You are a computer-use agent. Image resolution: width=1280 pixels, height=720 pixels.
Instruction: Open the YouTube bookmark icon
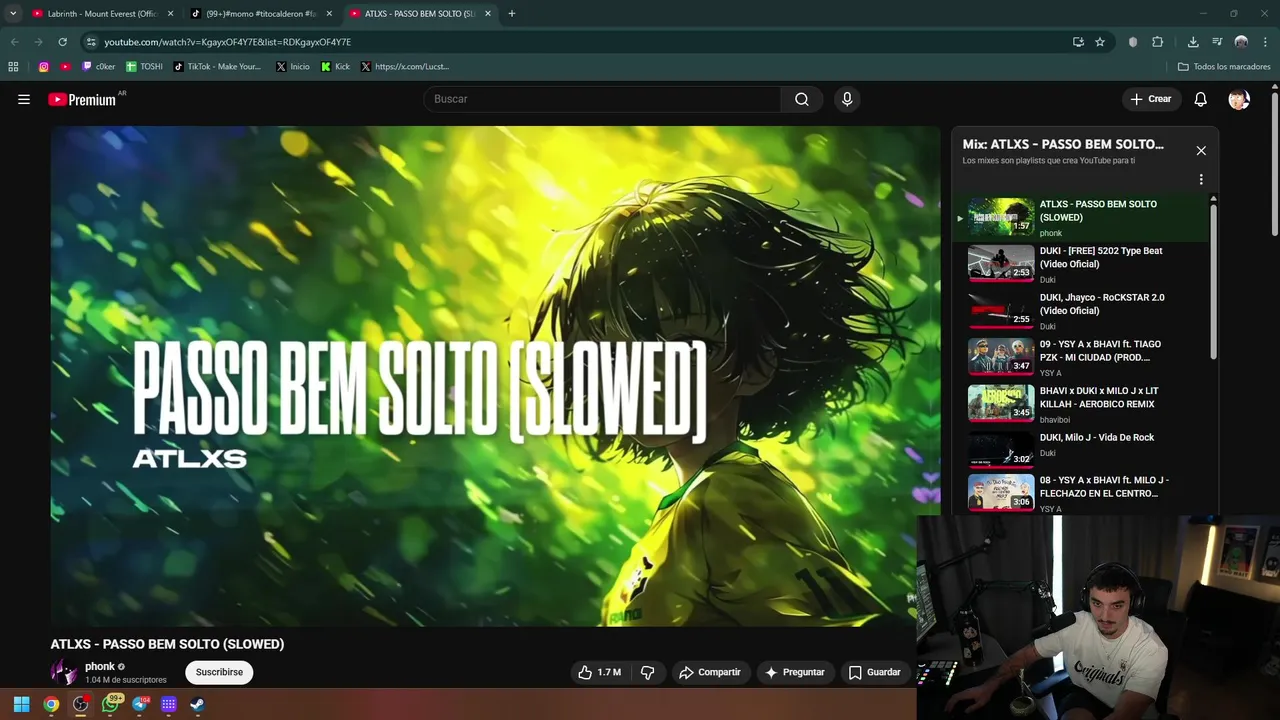(x=66, y=67)
